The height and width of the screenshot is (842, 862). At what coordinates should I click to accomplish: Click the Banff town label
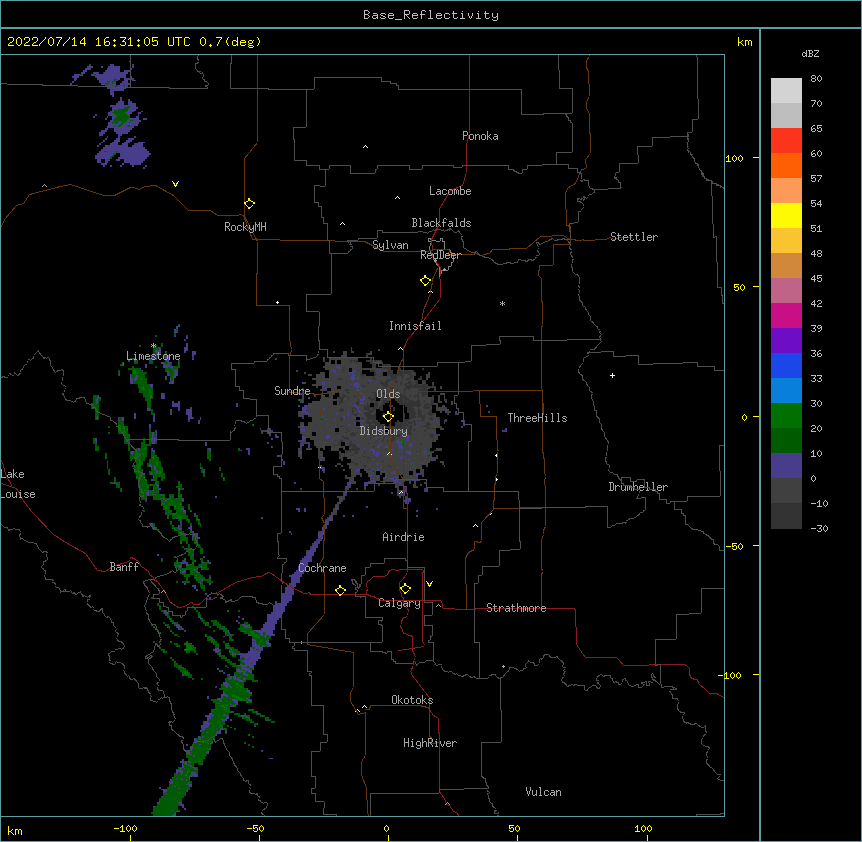[124, 567]
